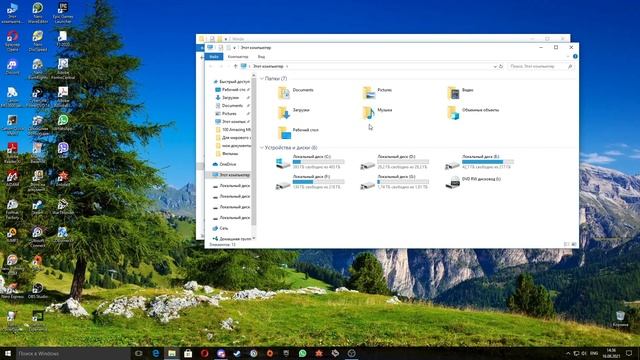Open the Видео folder

coord(461,92)
